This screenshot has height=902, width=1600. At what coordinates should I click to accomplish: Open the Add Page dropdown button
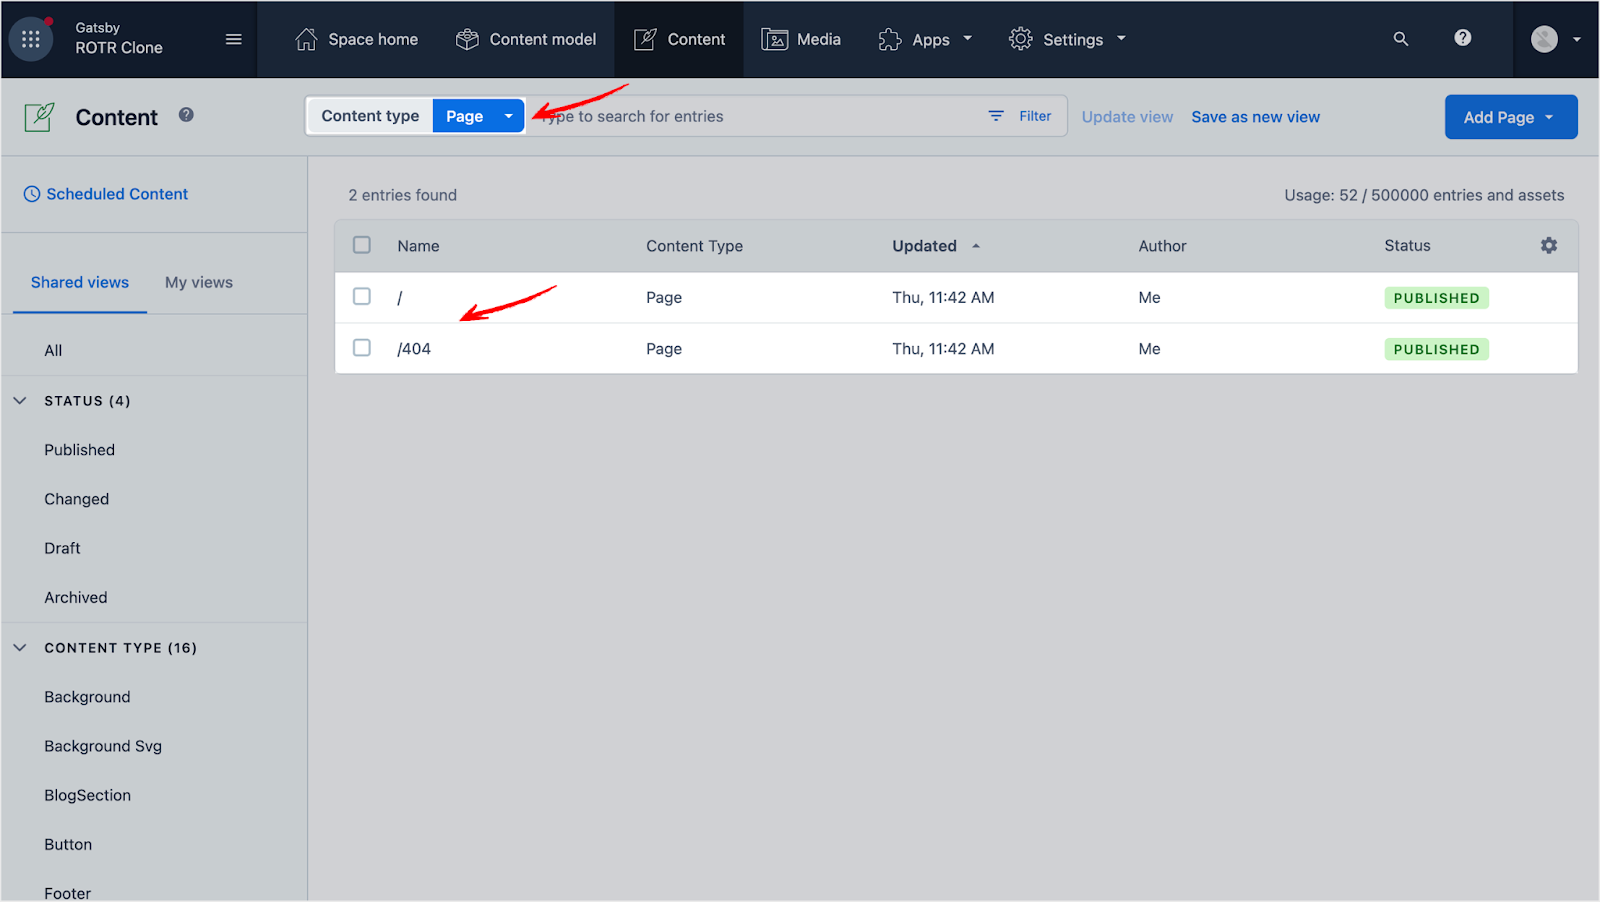click(x=1511, y=117)
